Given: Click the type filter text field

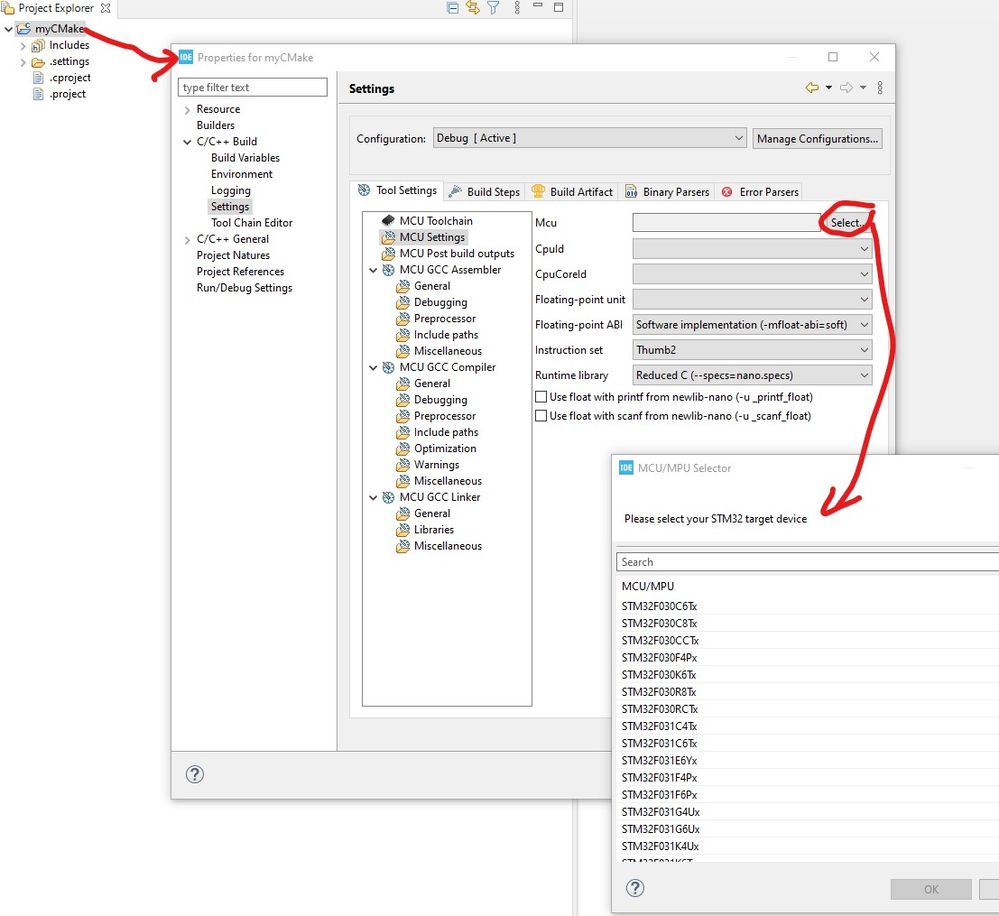Looking at the screenshot, I should [x=252, y=87].
